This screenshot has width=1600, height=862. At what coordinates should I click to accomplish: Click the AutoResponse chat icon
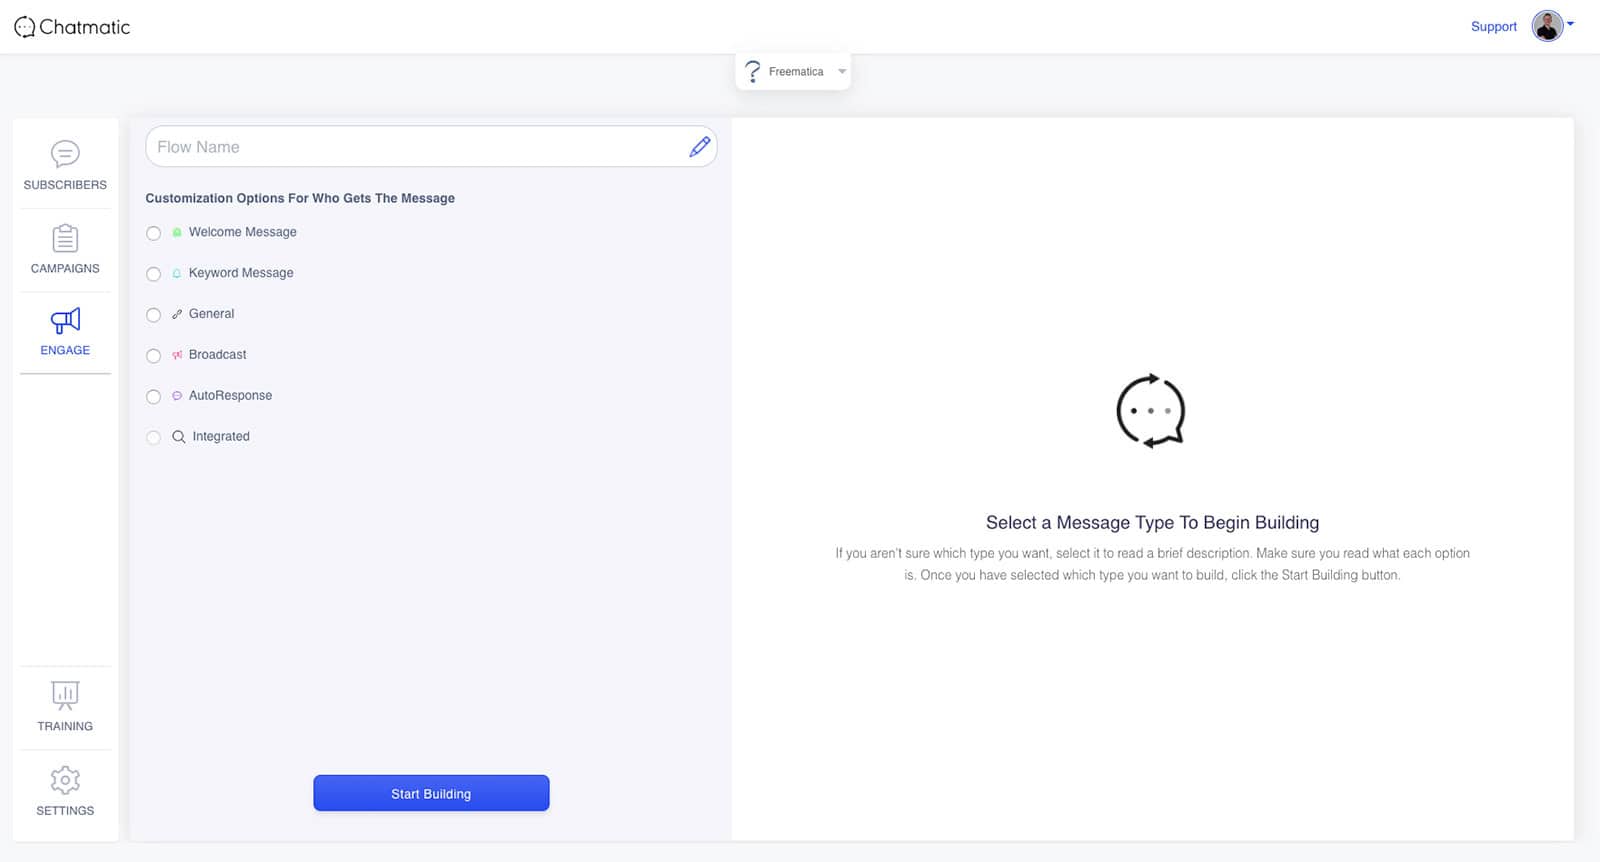point(177,396)
